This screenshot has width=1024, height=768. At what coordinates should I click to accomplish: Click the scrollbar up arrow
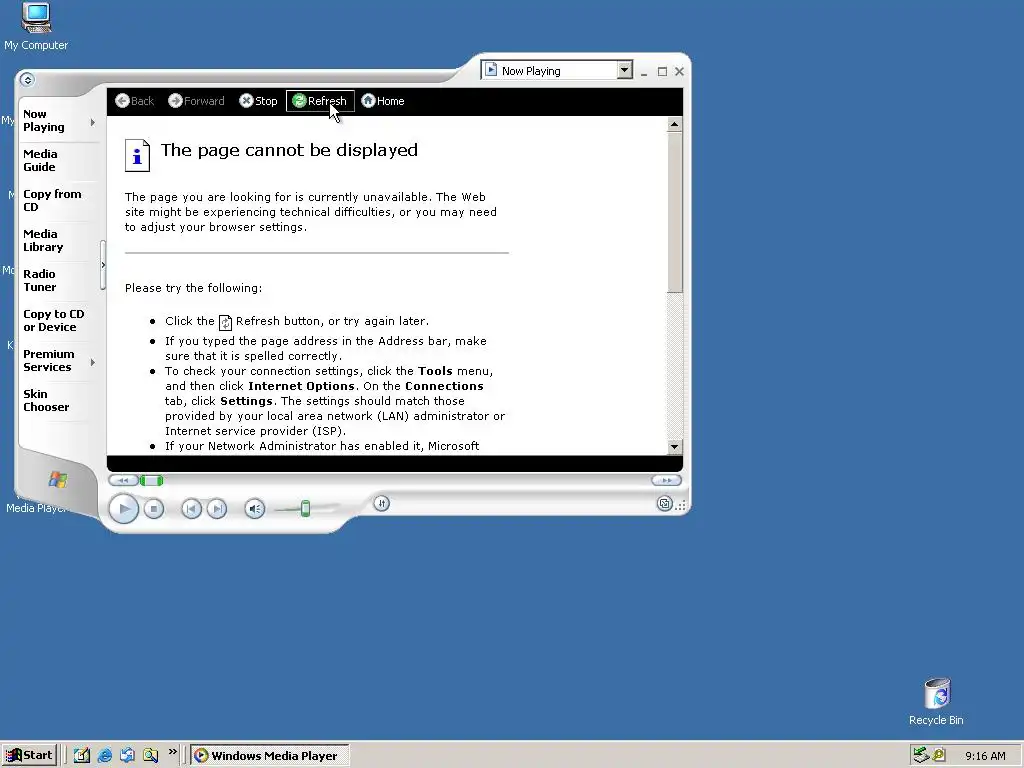click(x=675, y=124)
